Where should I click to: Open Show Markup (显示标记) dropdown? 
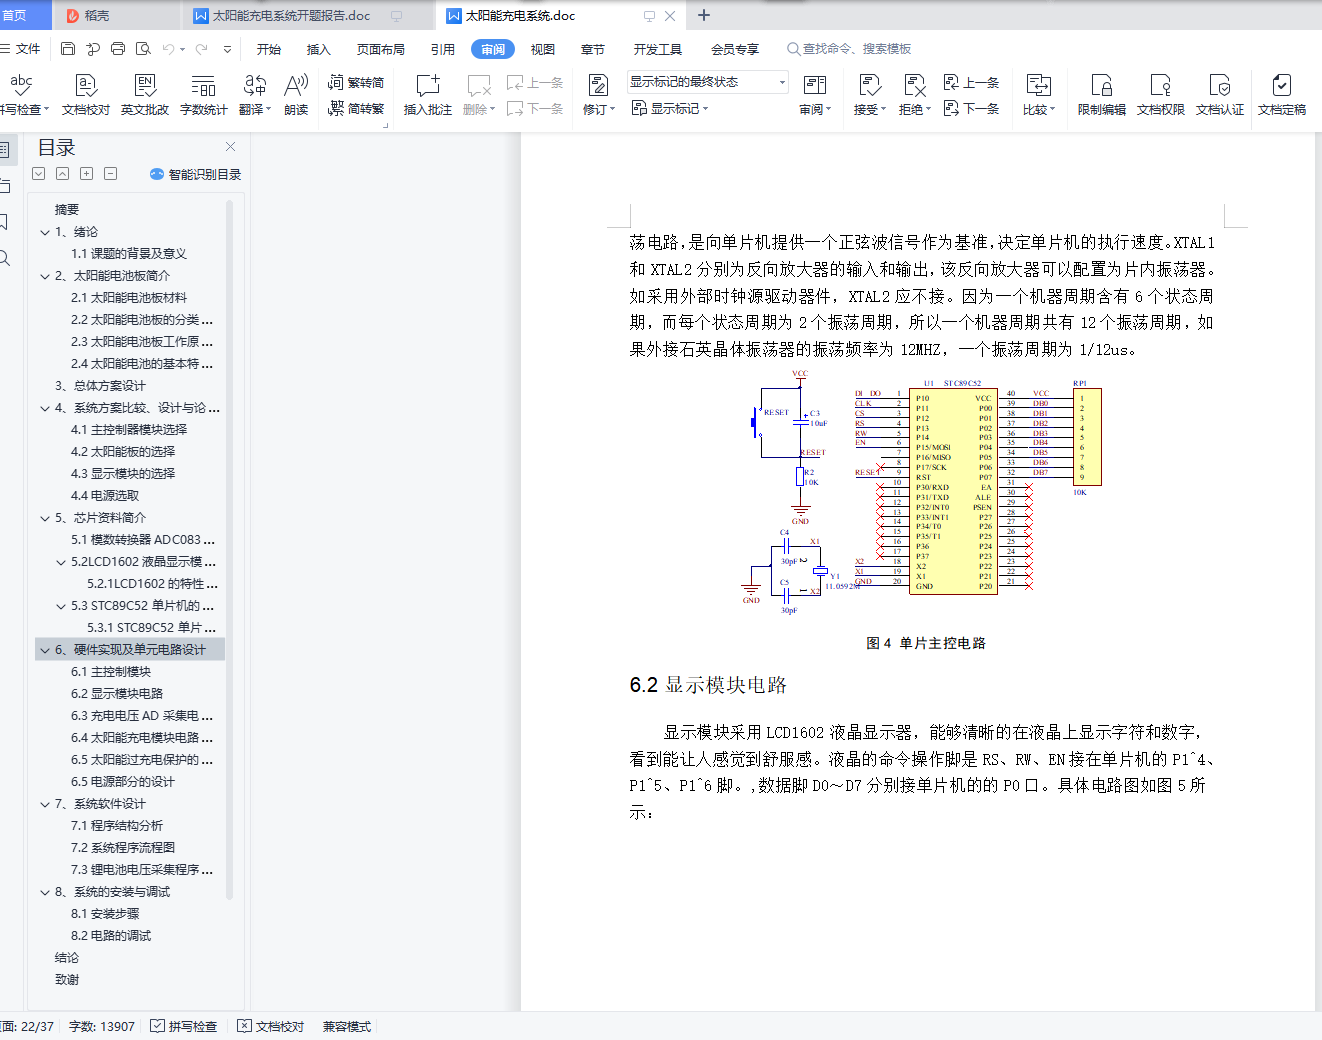tap(669, 108)
